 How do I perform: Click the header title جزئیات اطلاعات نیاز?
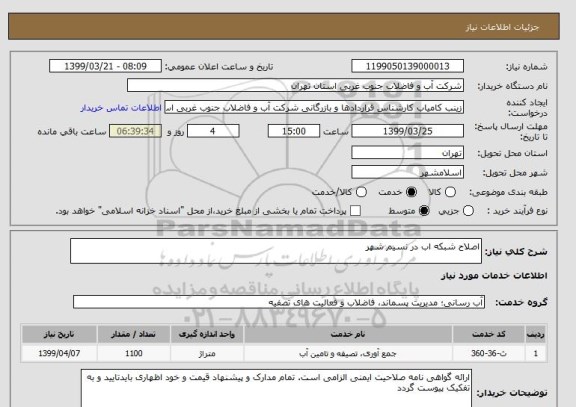502,28
